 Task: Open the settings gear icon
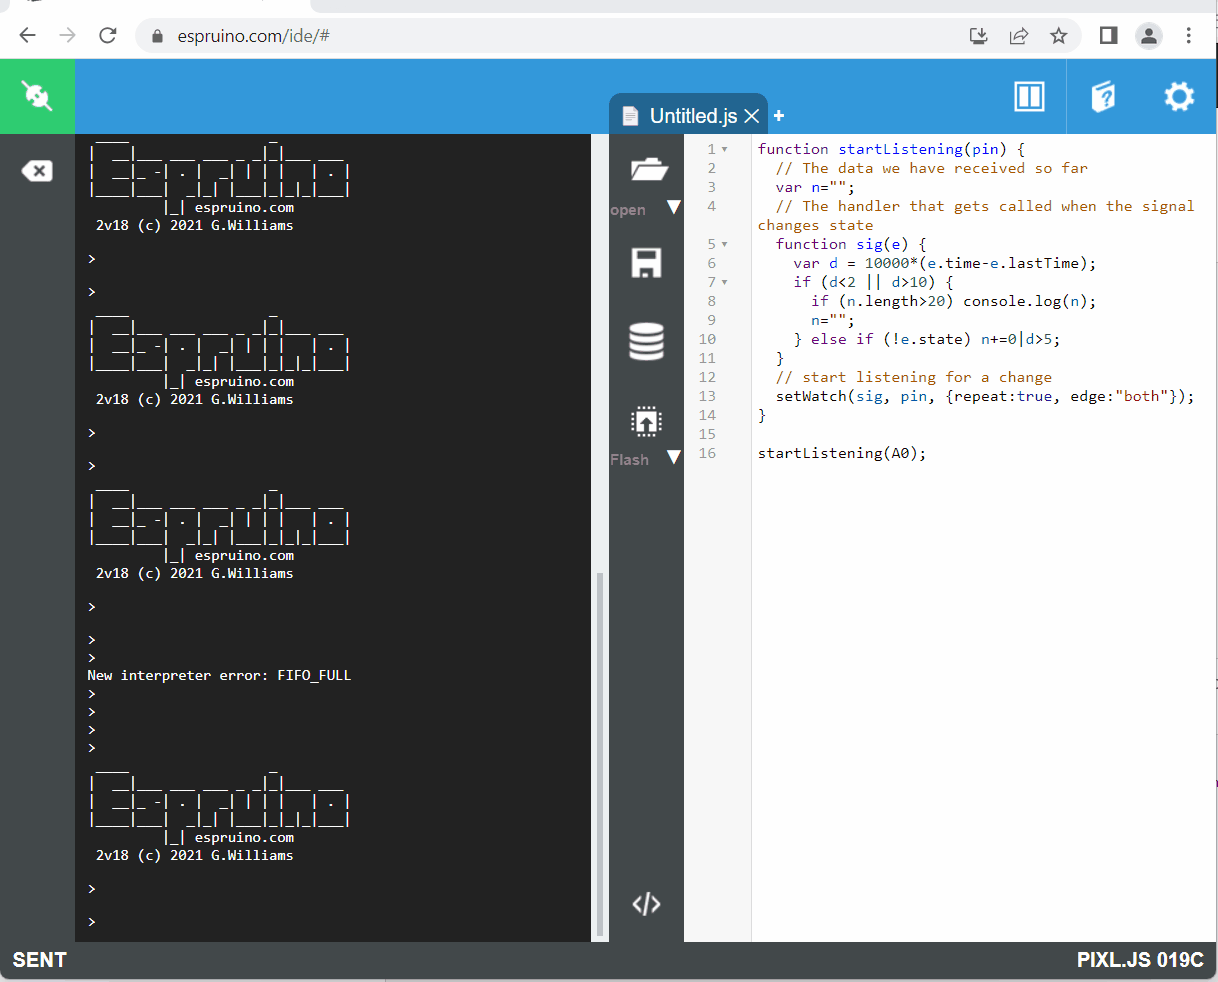coord(1179,96)
